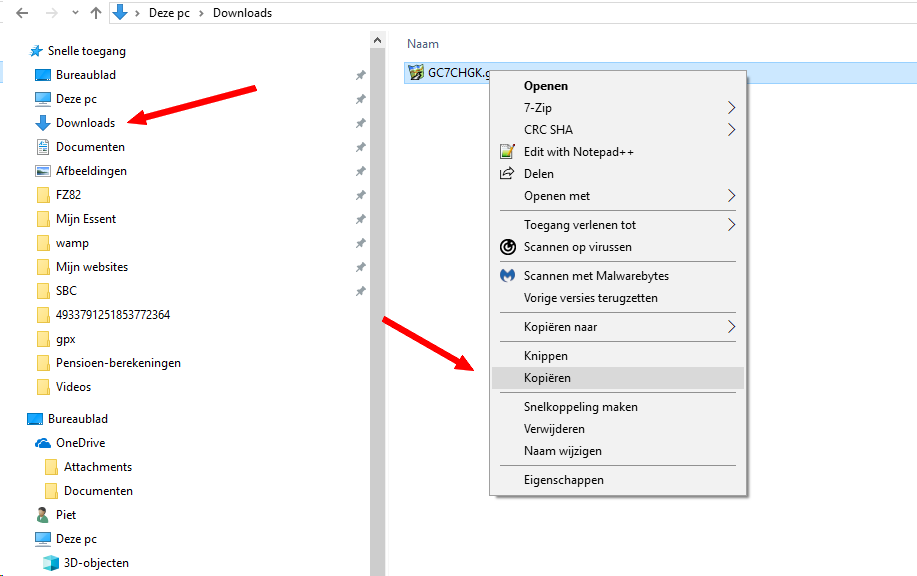
Task: Open the Downloads folder in sidebar
Action: (85, 123)
